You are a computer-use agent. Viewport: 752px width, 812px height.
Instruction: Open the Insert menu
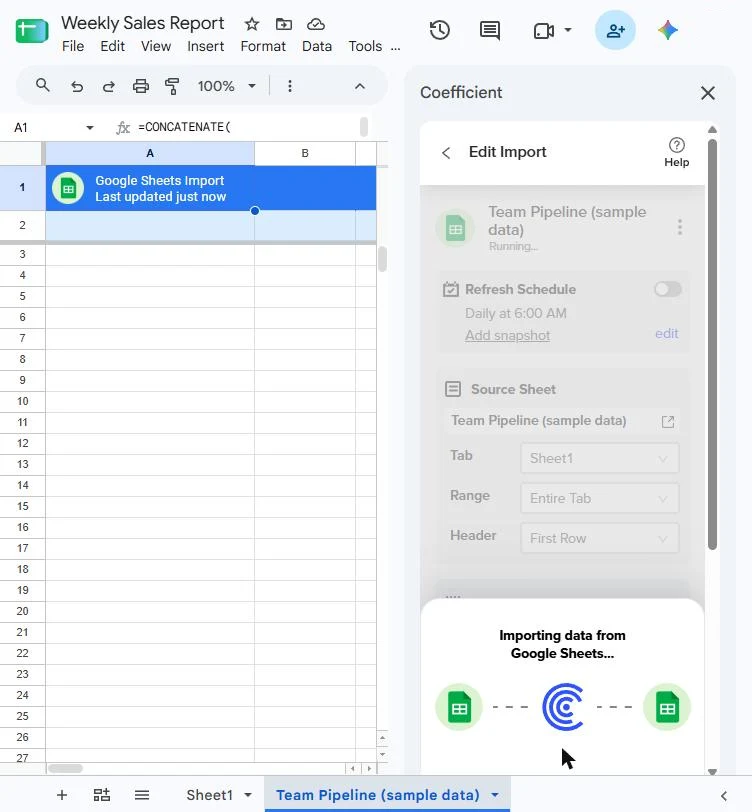coord(206,46)
